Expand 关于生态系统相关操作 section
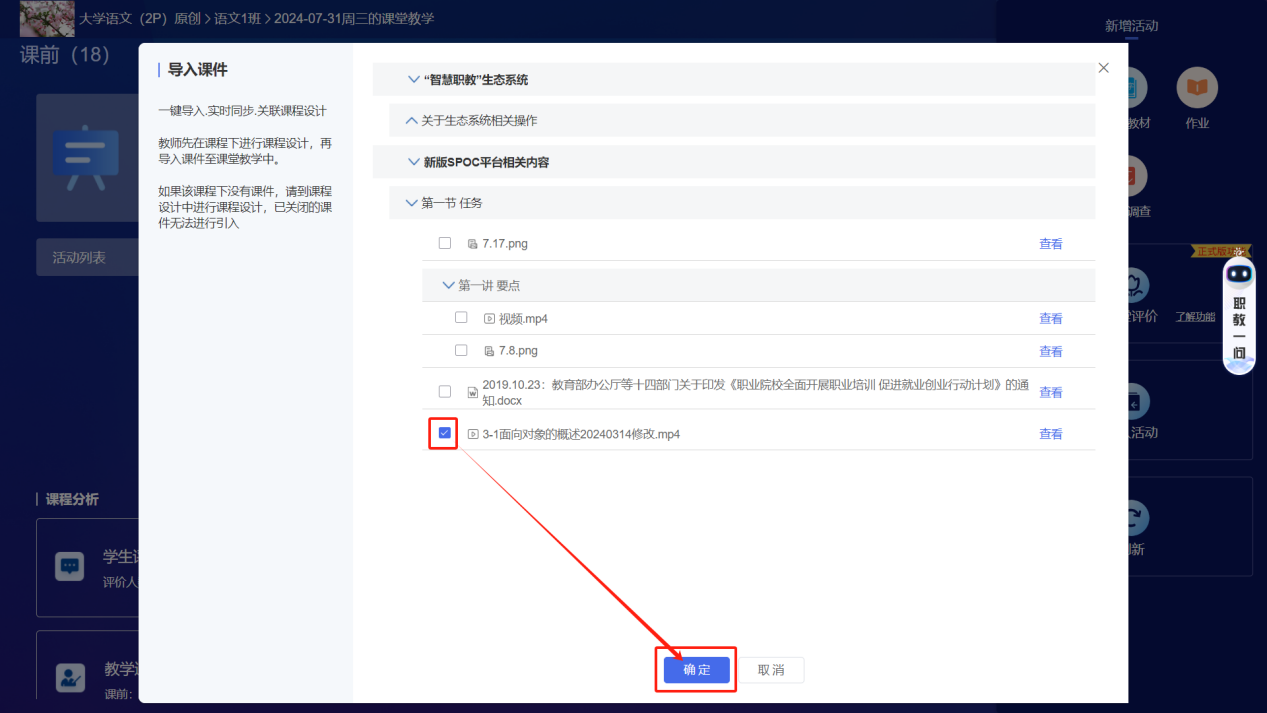 tap(411, 121)
